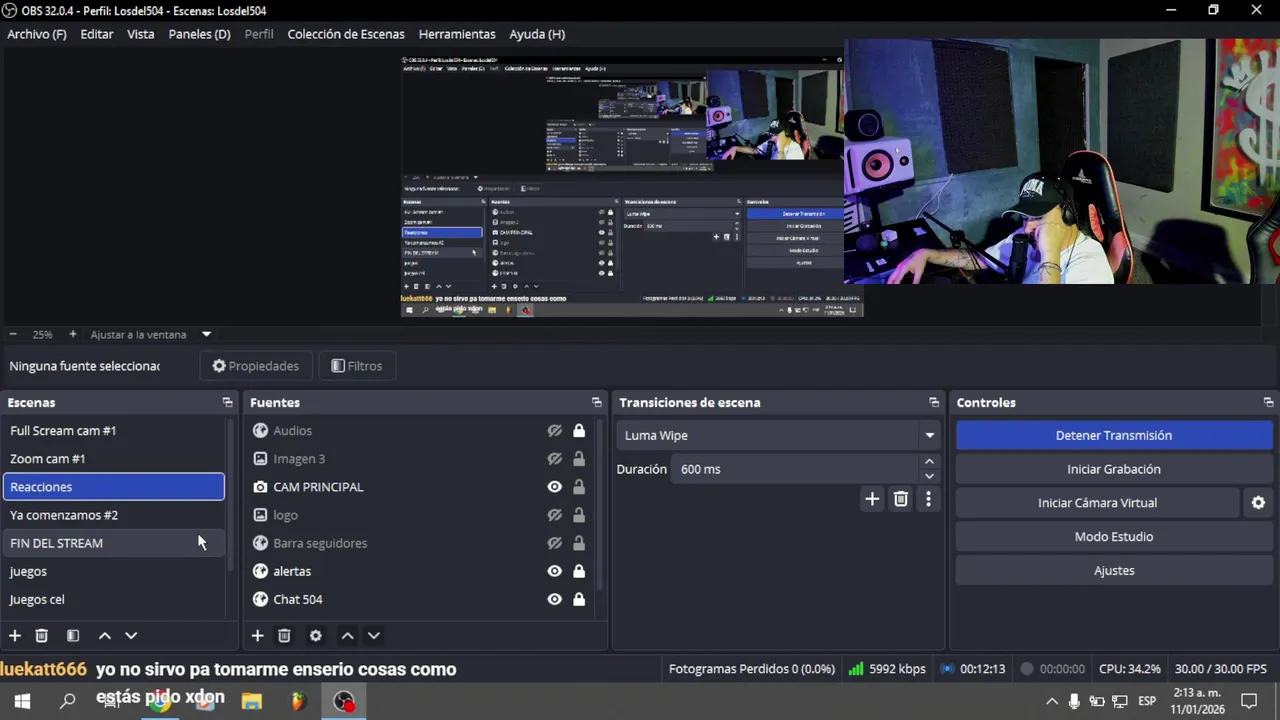Move source up in Fuentes toolbar
The image size is (1280, 720).
tap(347, 636)
